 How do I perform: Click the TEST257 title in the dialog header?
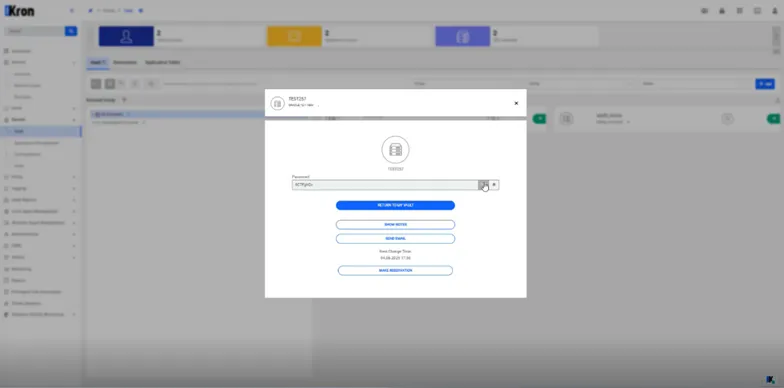coord(298,99)
